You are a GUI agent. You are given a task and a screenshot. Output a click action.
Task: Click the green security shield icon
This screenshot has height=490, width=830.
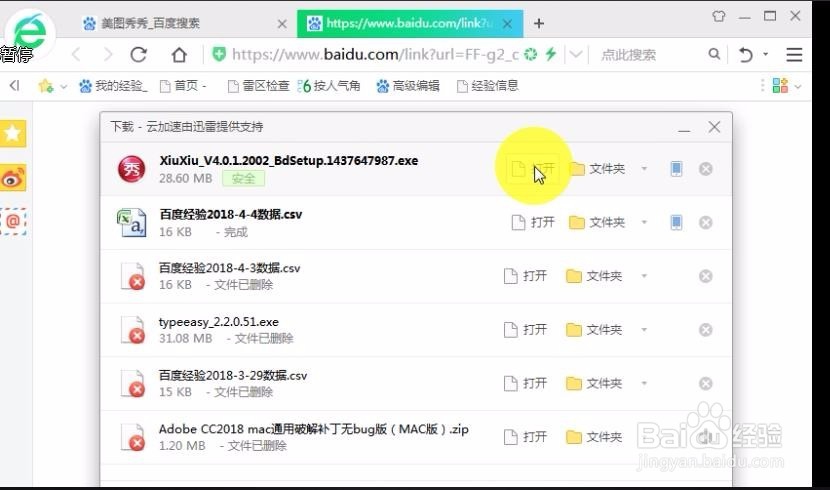pyautogui.click(x=219, y=54)
